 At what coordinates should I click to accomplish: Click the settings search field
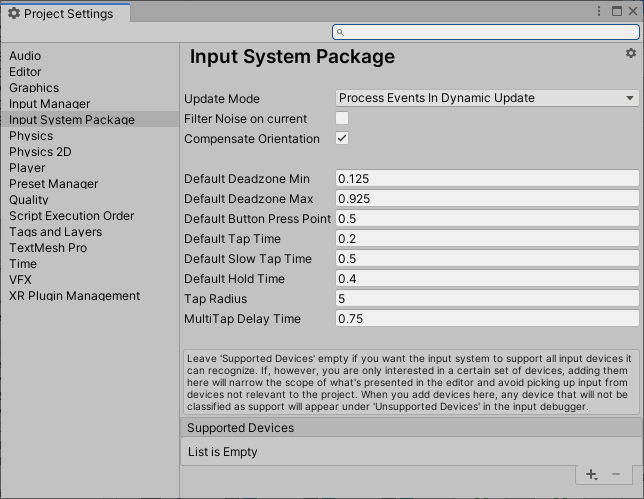[486, 32]
